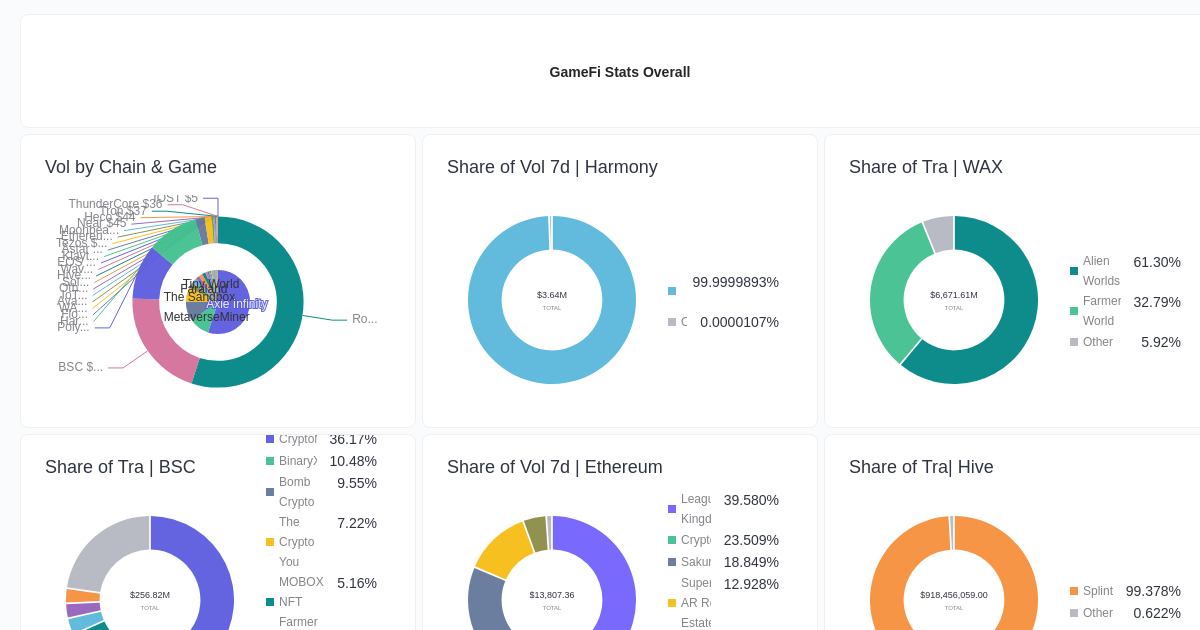
Task: Toggle the Other entry in WAX legend
Action: tap(1097, 341)
